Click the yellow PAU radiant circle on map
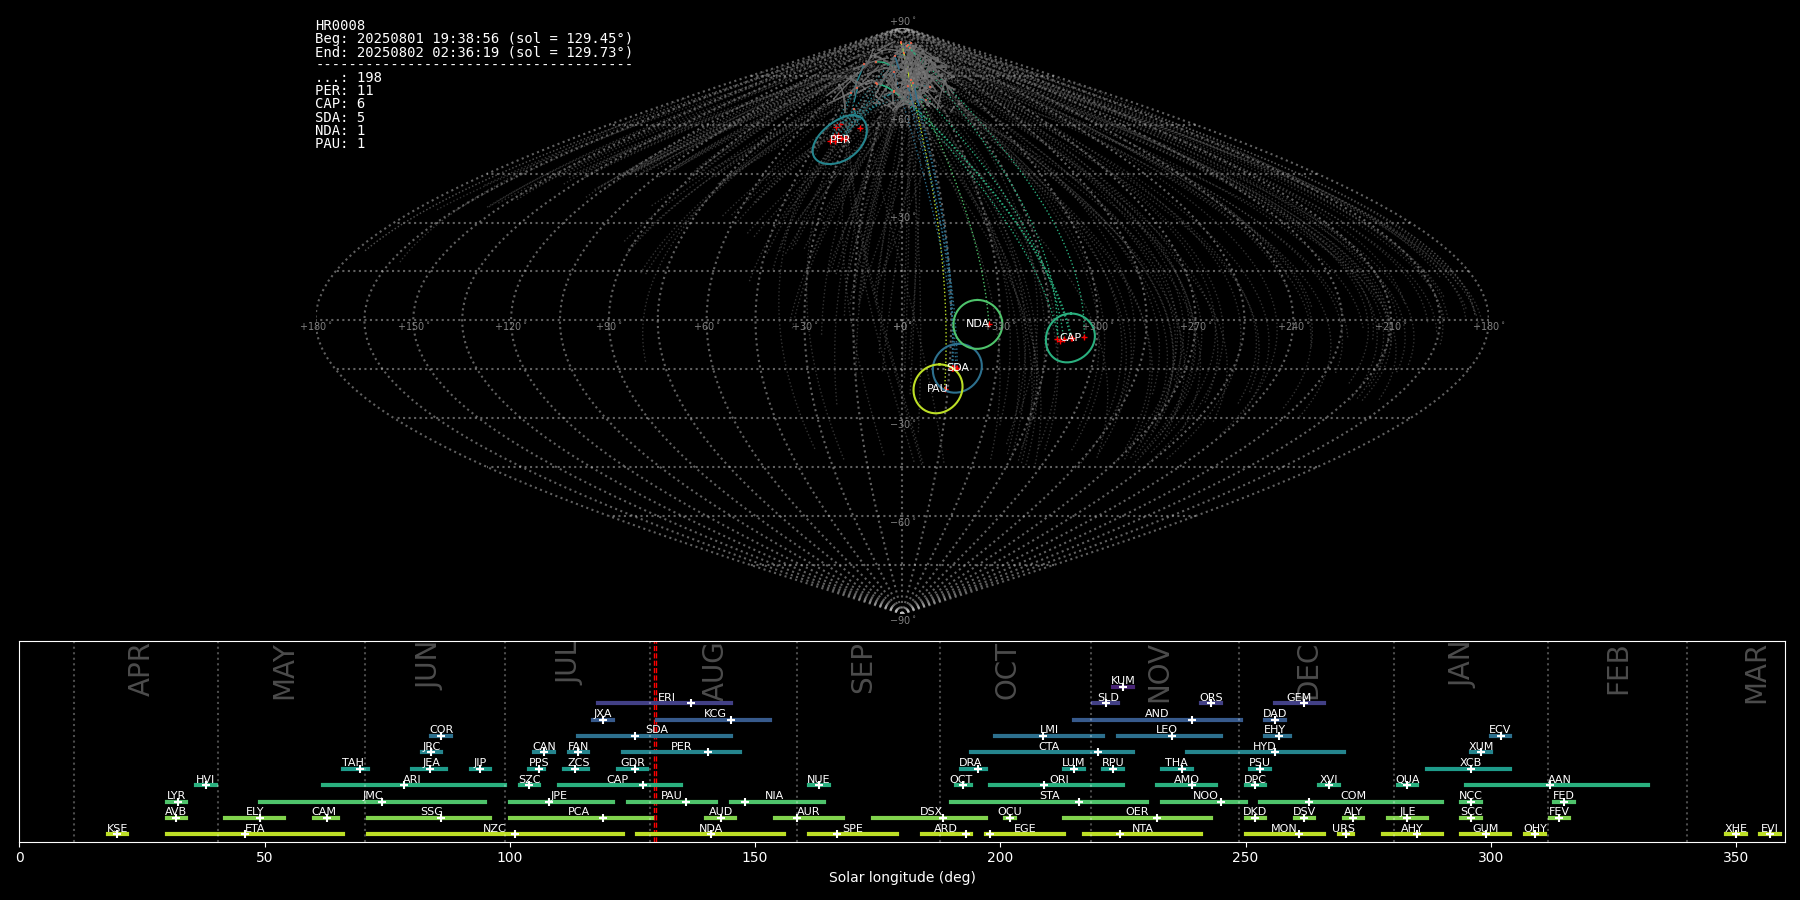Screen dimensions: 1800x900 938,389
